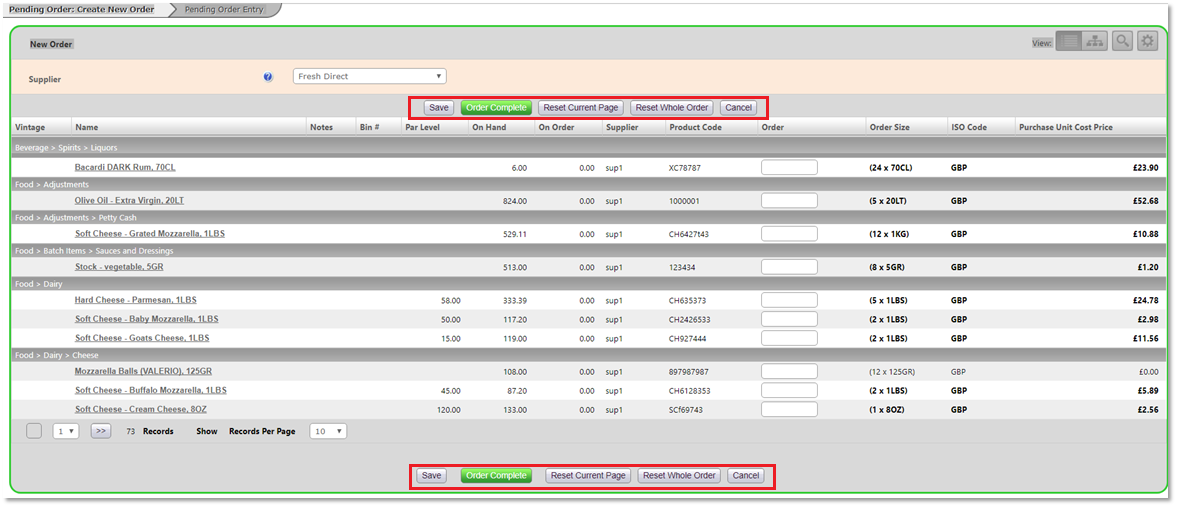Open the page number dropdown
Screen dimensions: 1177x507
click(x=66, y=431)
